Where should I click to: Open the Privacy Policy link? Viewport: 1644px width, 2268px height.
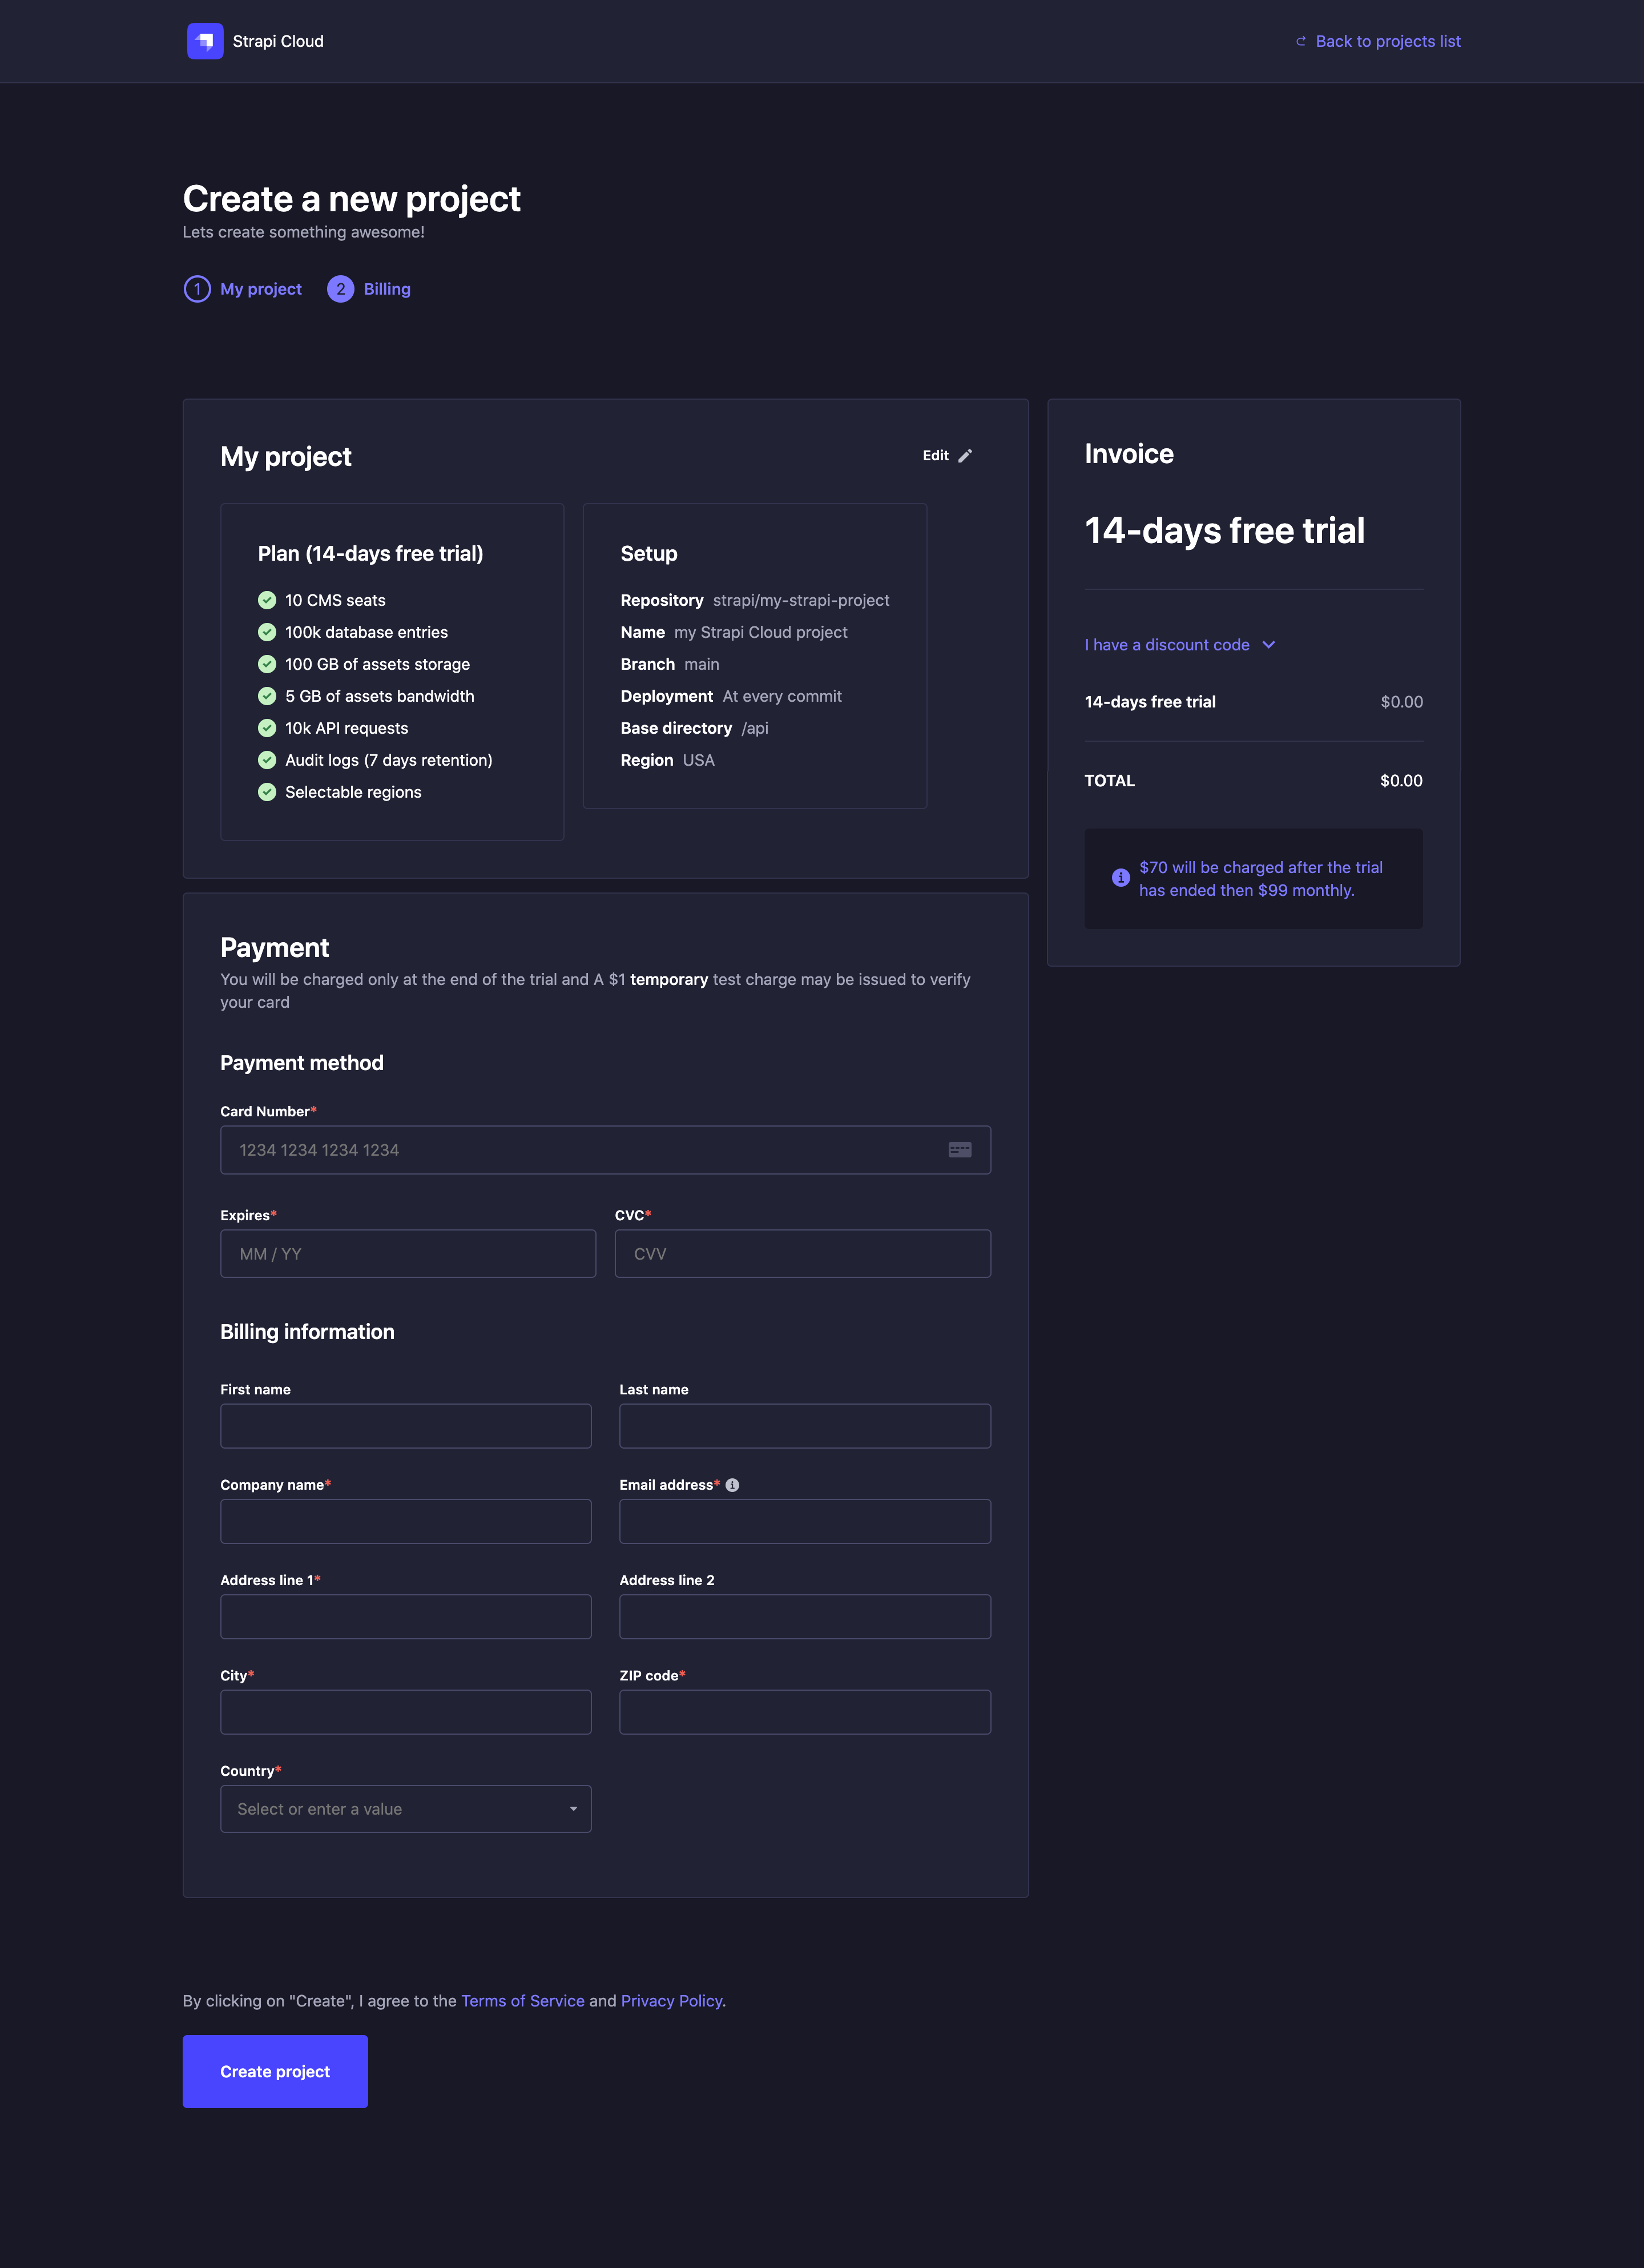(x=671, y=2001)
